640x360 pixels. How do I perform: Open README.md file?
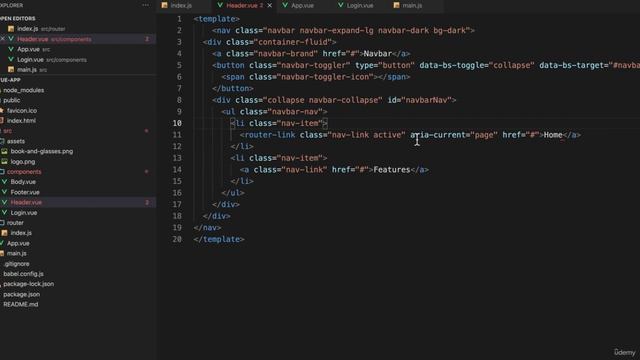pyautogui.click(x=21, y=304)
